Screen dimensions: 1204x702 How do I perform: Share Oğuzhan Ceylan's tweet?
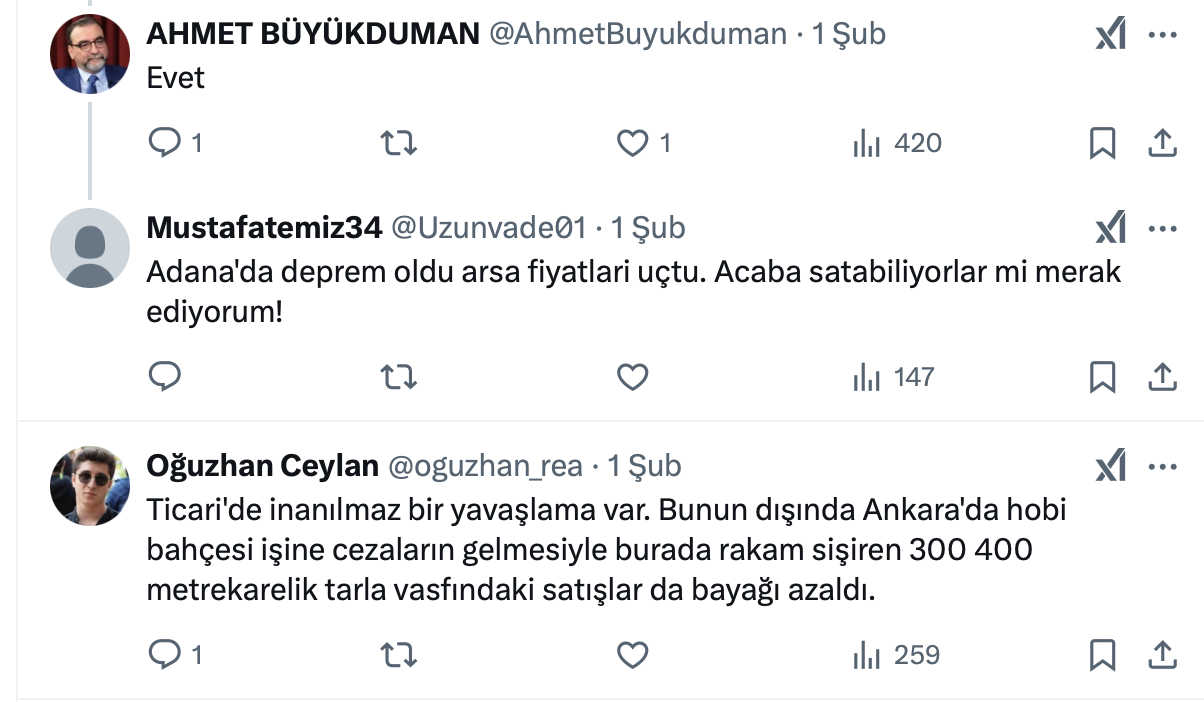[x=1161, y=655]
